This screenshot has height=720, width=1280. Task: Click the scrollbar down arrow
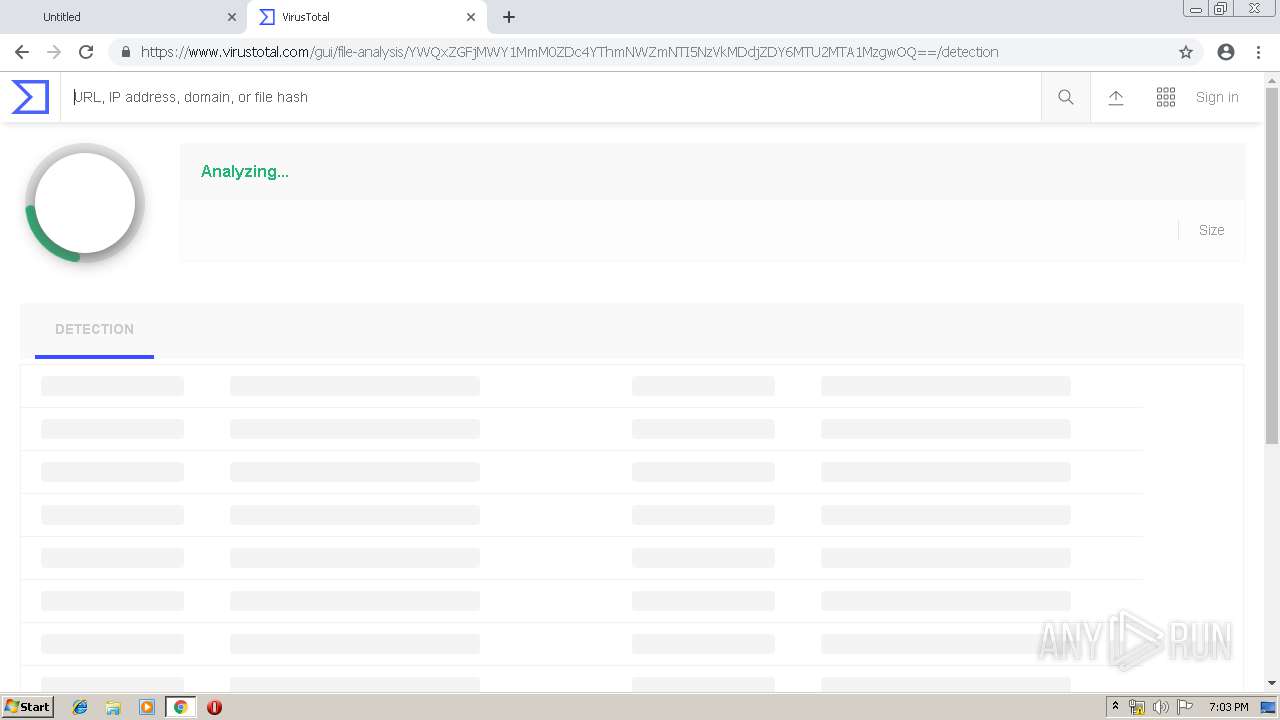(1272, 683)
